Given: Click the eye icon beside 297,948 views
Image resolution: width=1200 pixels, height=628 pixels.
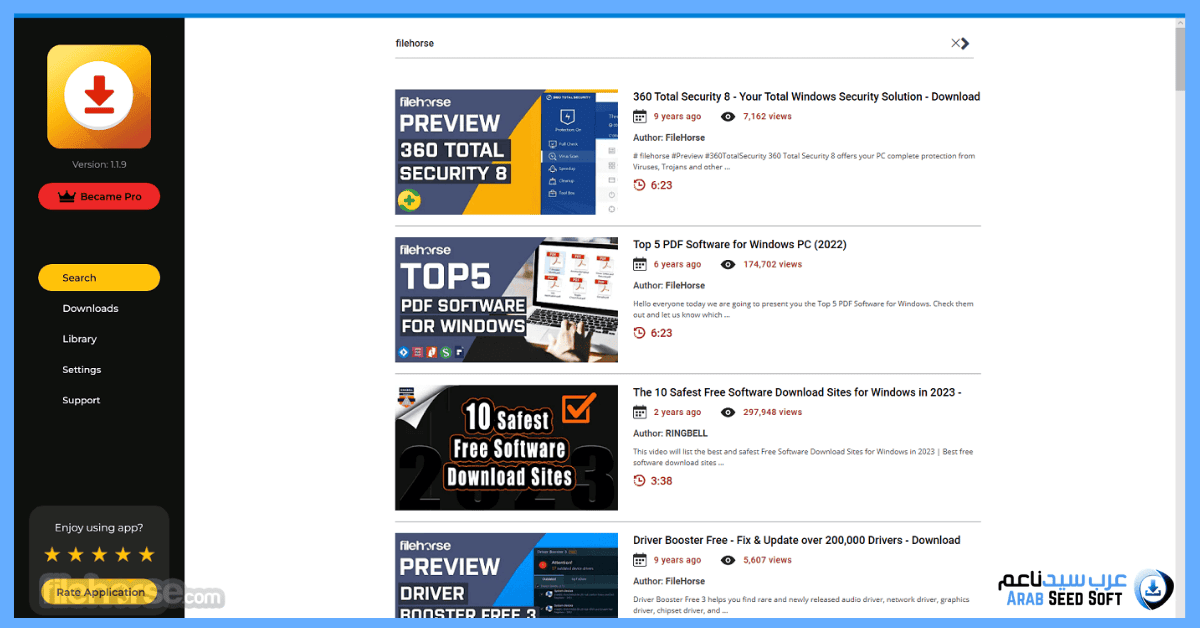Looking at the screenshot, I should tap(728, 413).
